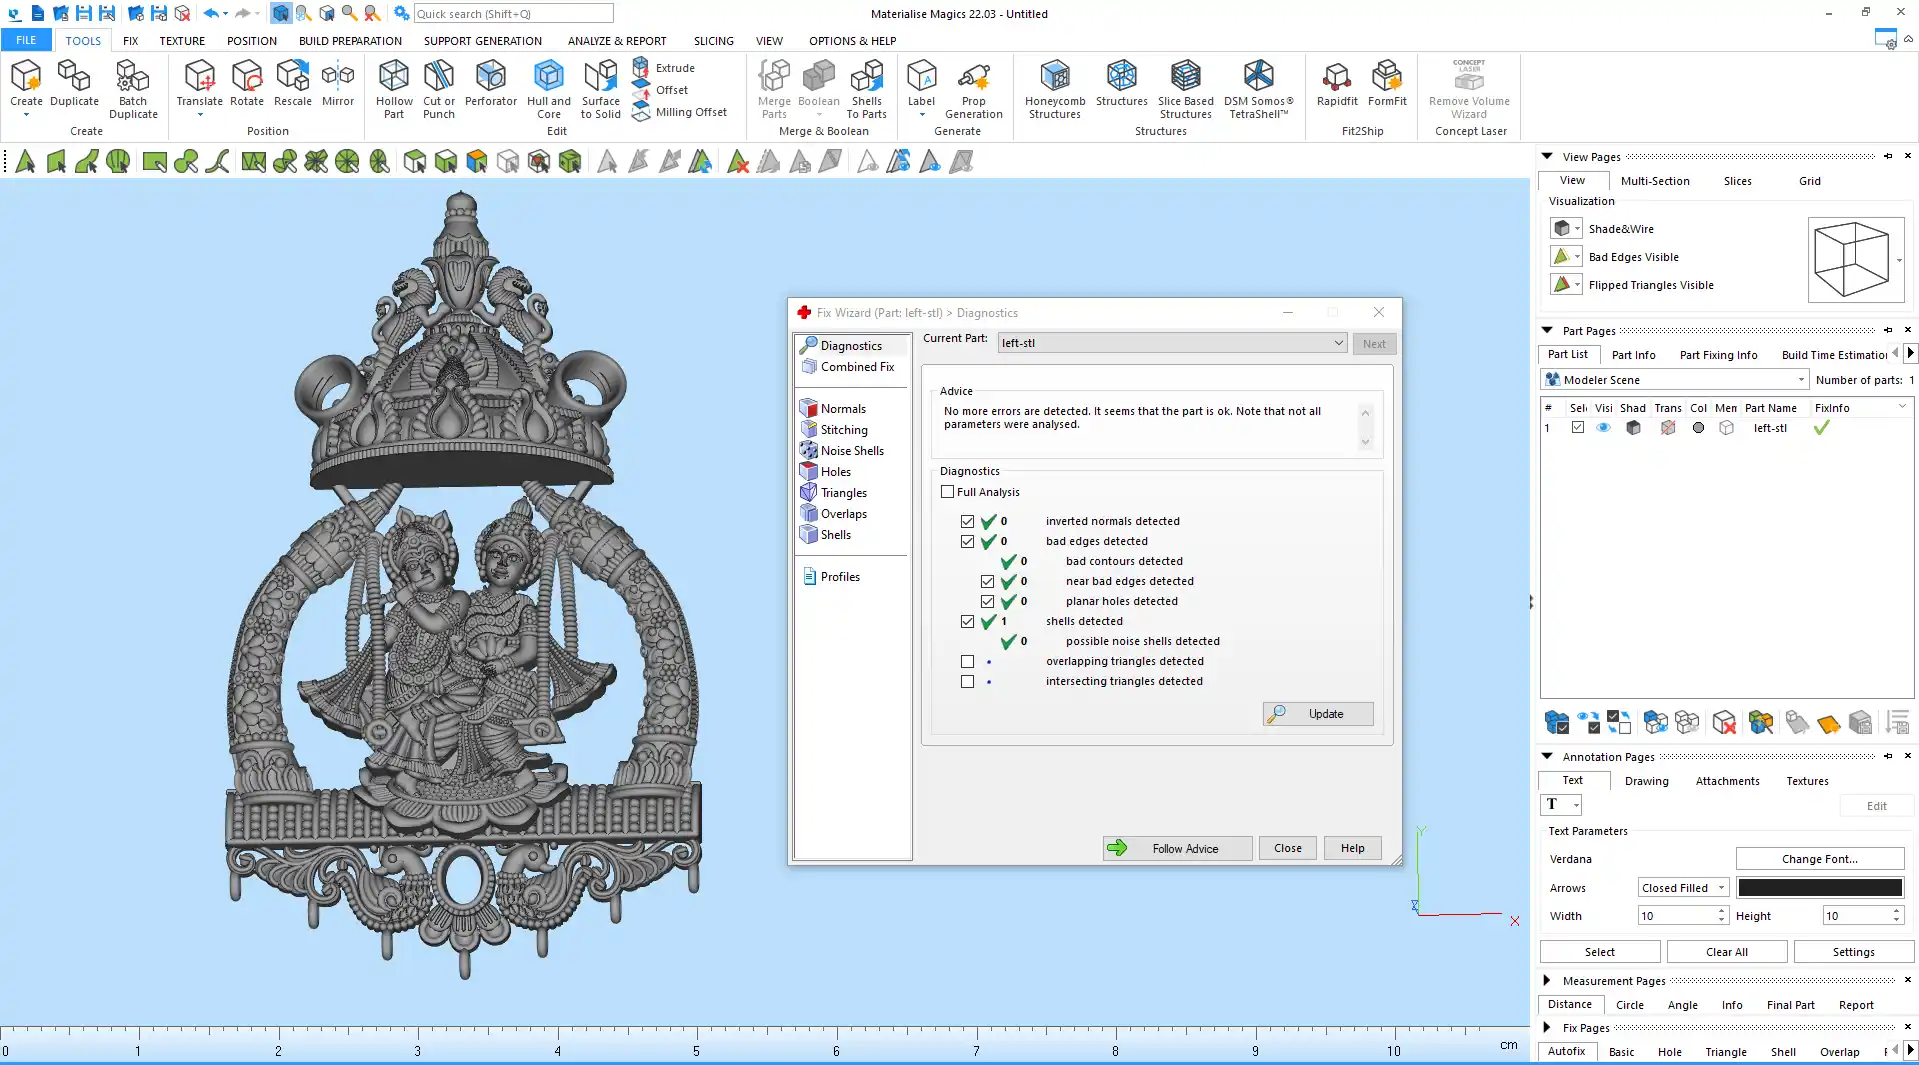The height and width of the screenshot is (1065, 1919).
Task: Click the Quick search input field
Action: [x=512, y=14]
